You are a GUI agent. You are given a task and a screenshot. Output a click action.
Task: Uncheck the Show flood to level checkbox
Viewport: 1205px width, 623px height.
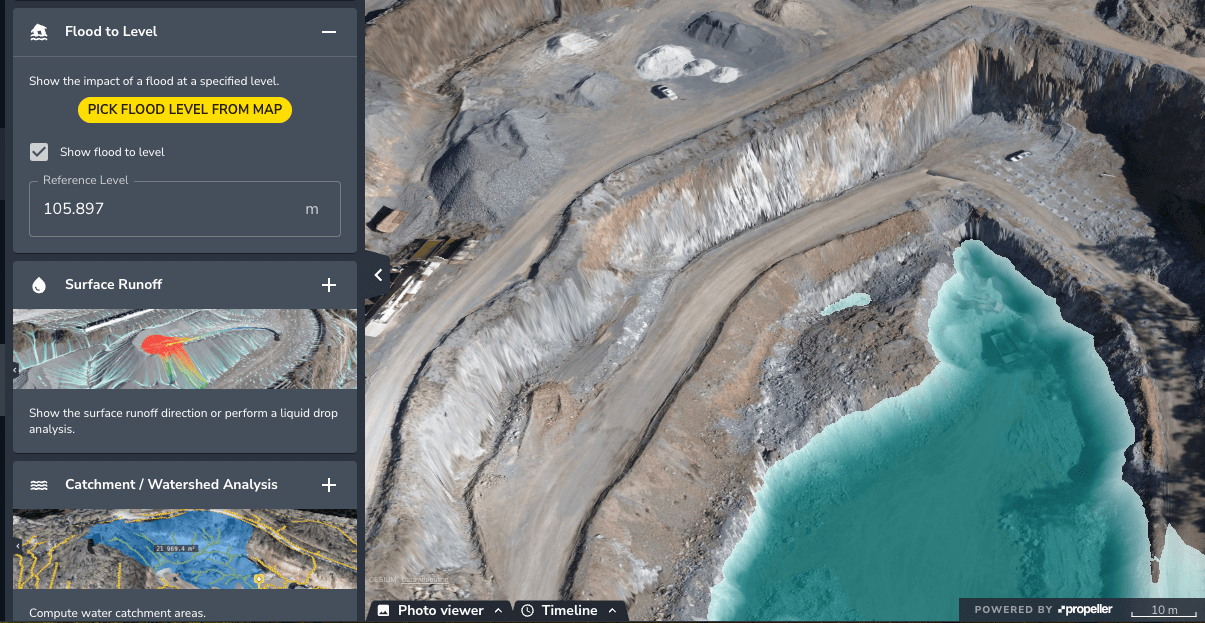tap(39, 152)
